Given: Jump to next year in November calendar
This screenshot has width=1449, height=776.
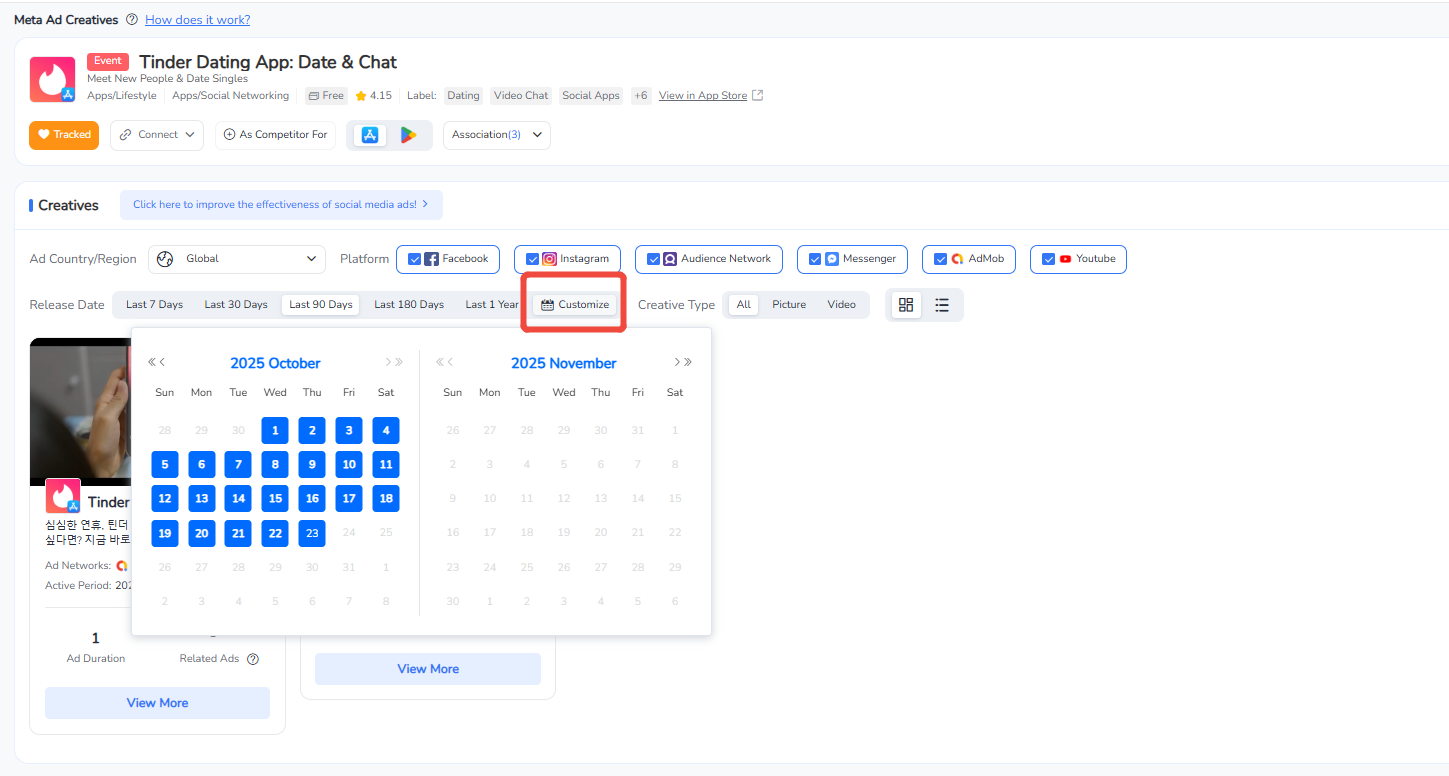Looking at the screenshot, I should point(688,363).
